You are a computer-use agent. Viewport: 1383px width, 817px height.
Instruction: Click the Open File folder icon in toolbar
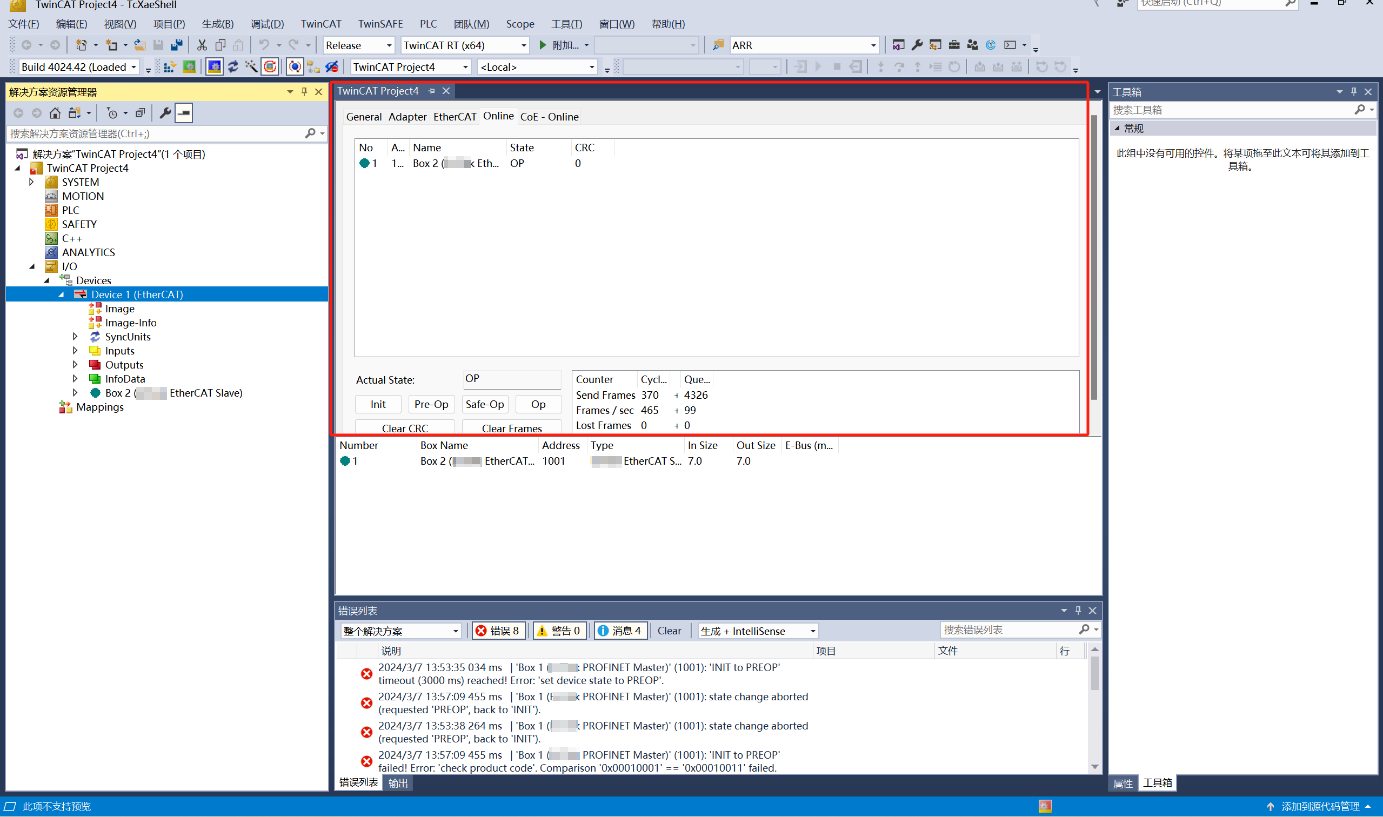point(140,45)
